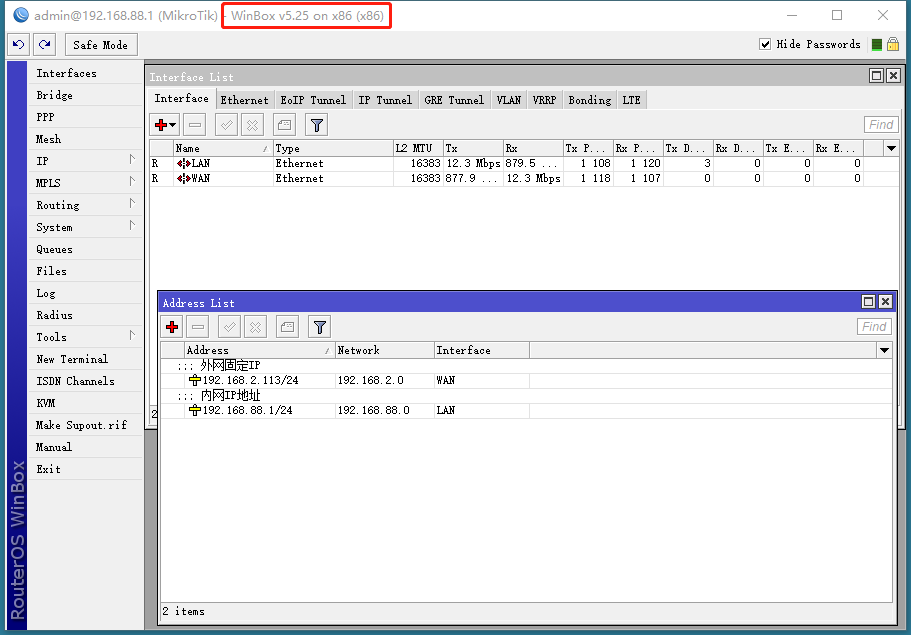Click Make Supout.rif
This screenshot has height=635, width=911.
tap(85, 425)
